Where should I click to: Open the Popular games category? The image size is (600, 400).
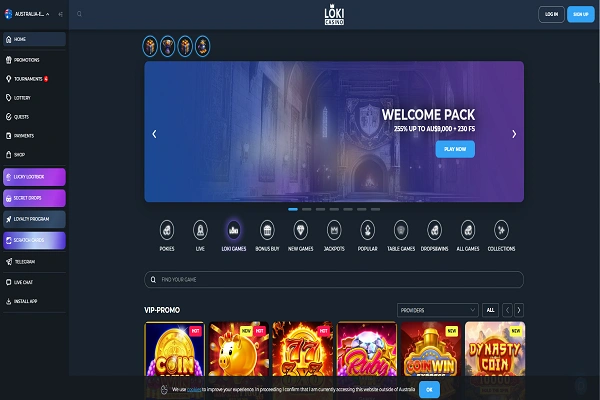click(367, 230)
